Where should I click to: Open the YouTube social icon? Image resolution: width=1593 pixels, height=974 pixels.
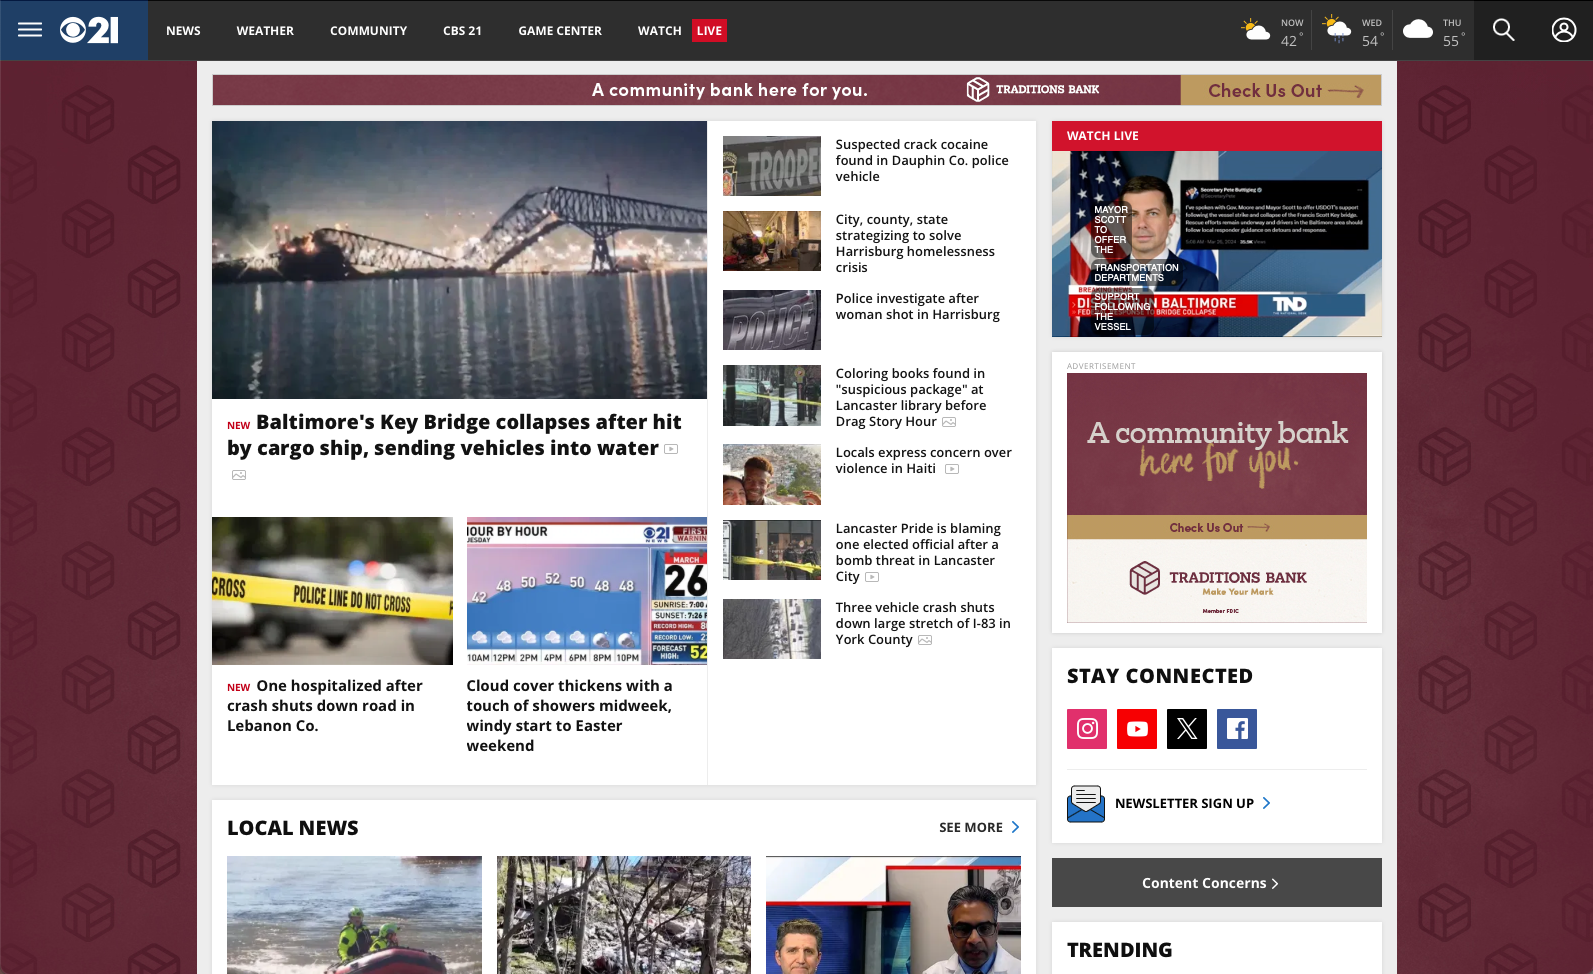click(x=1137, y=729)
